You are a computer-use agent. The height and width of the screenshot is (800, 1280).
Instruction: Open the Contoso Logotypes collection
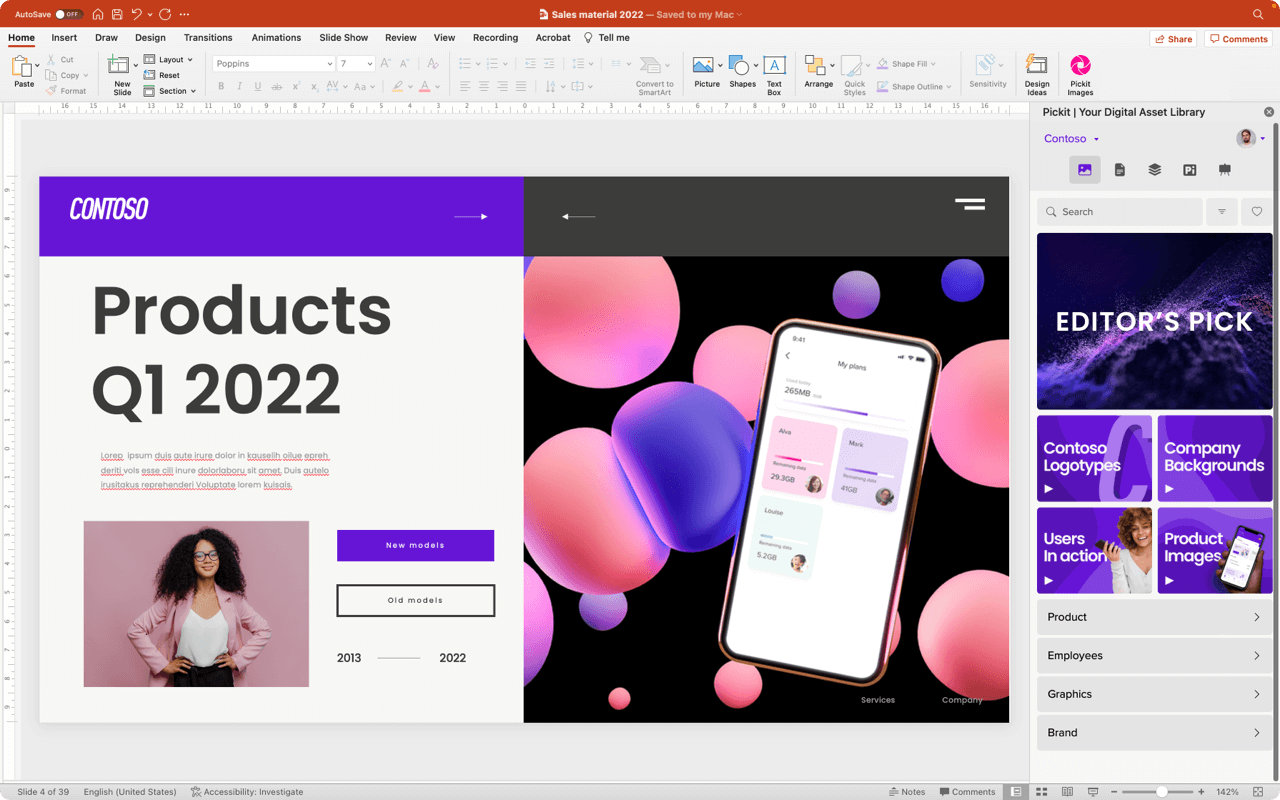tap(1094, 458)
